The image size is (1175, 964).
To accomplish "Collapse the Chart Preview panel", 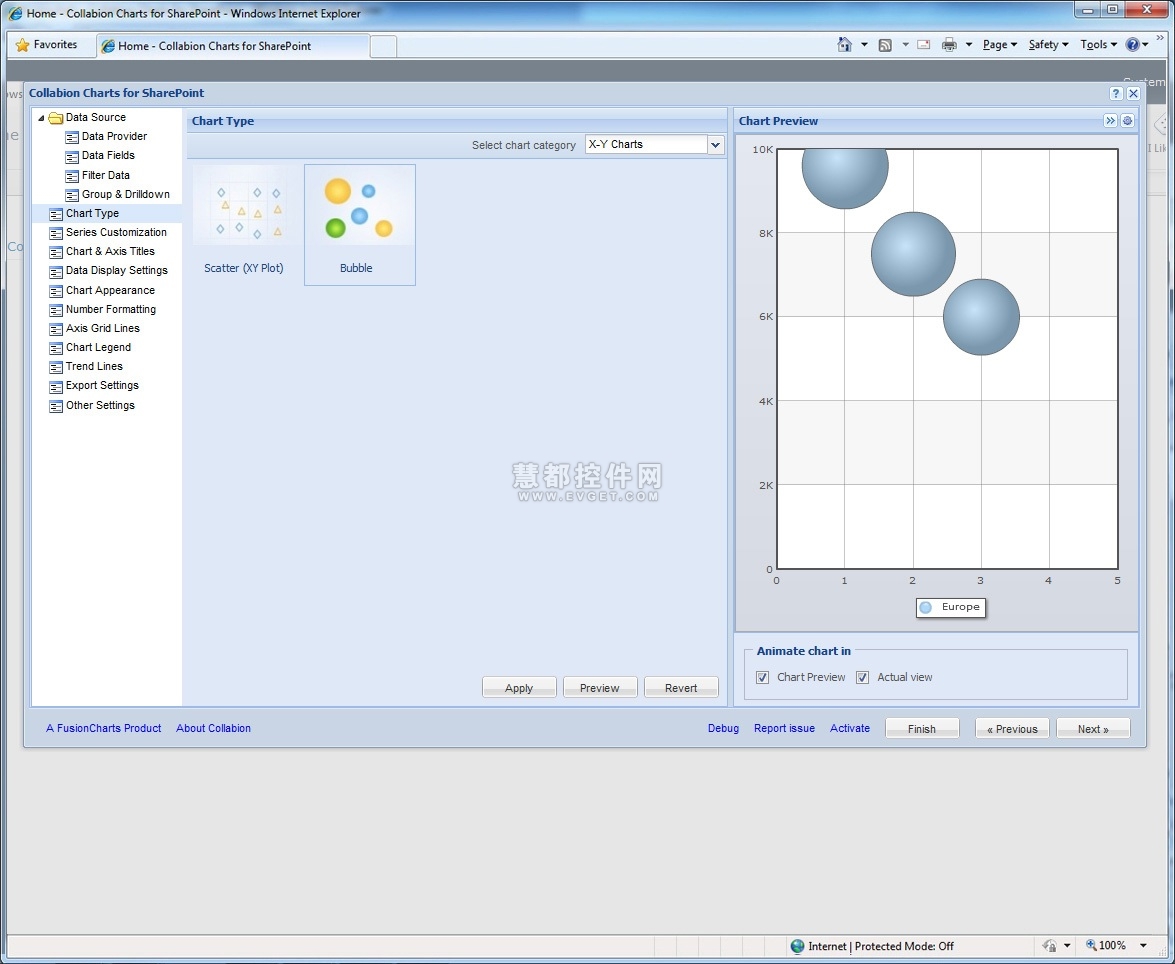I will click(1111, 121).
